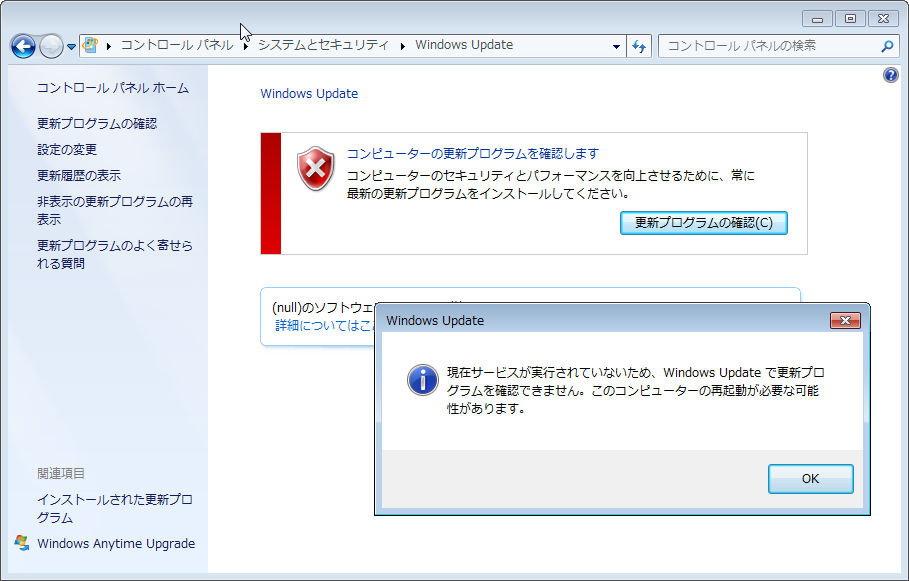The image size is (909, 581).
Task: Click the Back navigation arrow
Action: click(x=23, y=46)
